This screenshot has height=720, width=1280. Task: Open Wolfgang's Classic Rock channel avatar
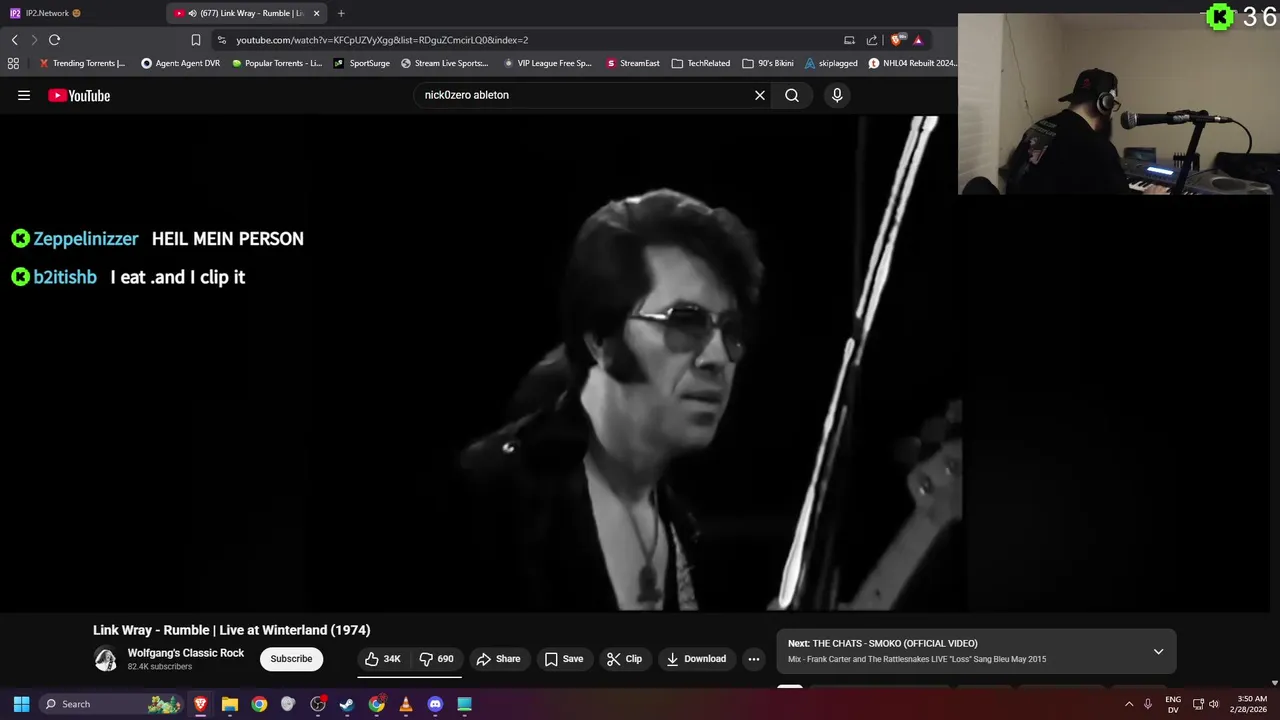(x=105, y=659)
